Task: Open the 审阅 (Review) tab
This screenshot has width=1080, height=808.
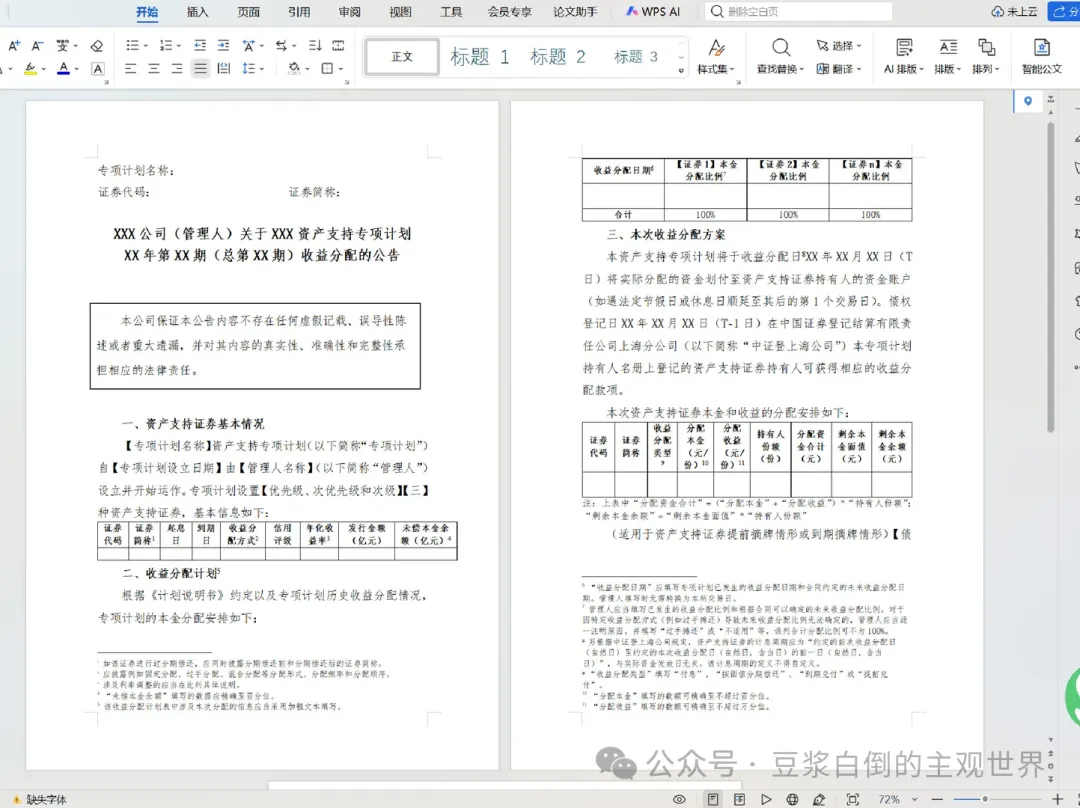Action: click(349, 12)
